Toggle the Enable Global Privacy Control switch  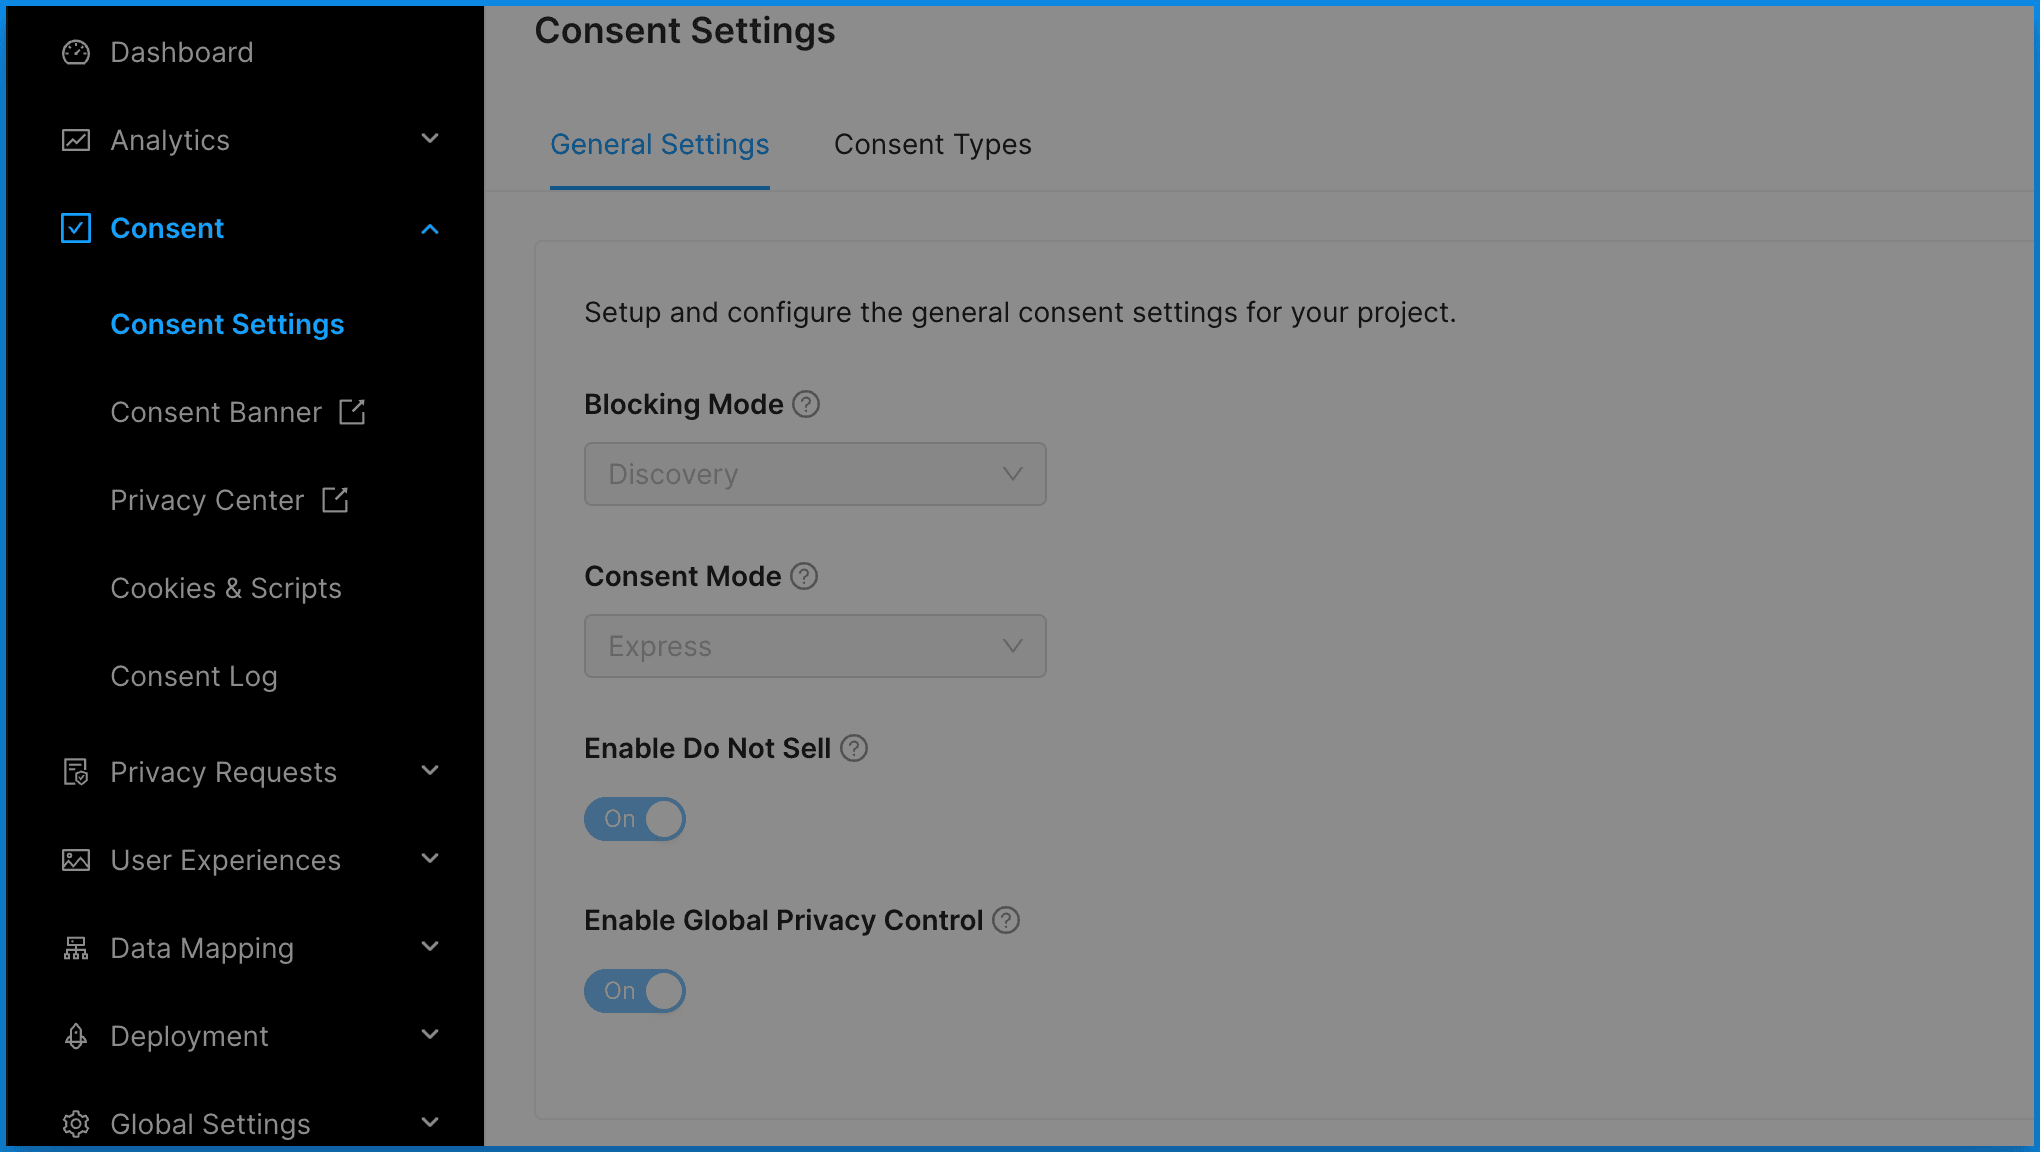[x=635, y=991]
